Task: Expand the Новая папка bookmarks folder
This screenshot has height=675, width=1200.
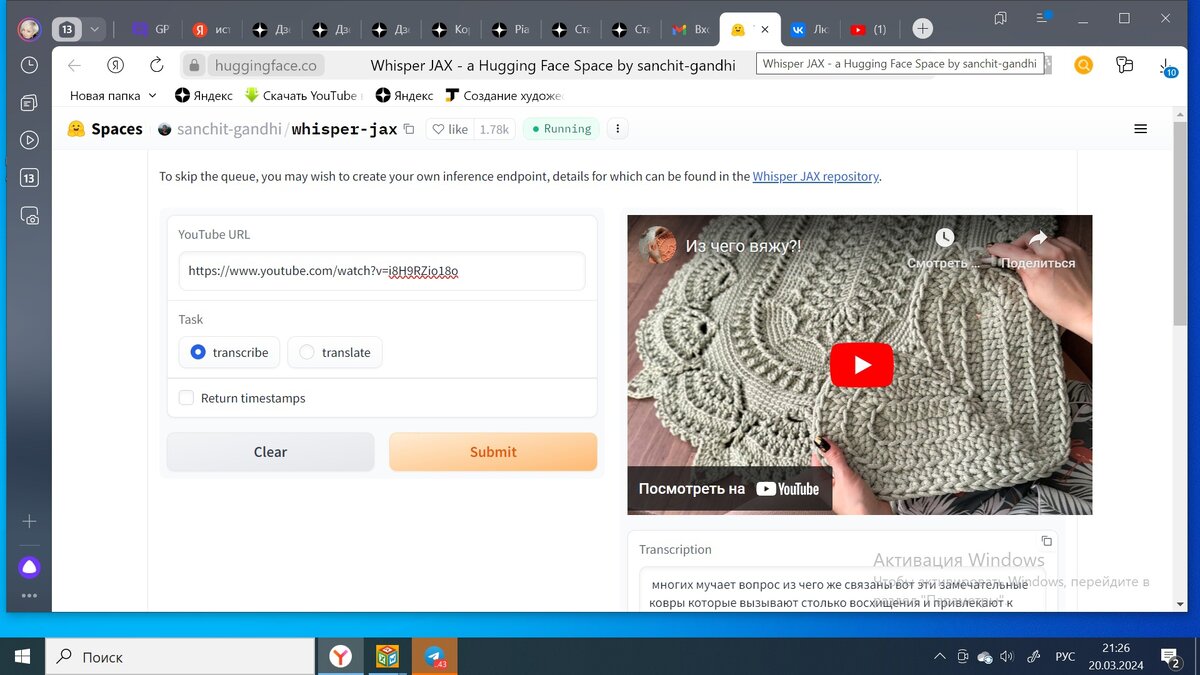Action: coord(113,95)
